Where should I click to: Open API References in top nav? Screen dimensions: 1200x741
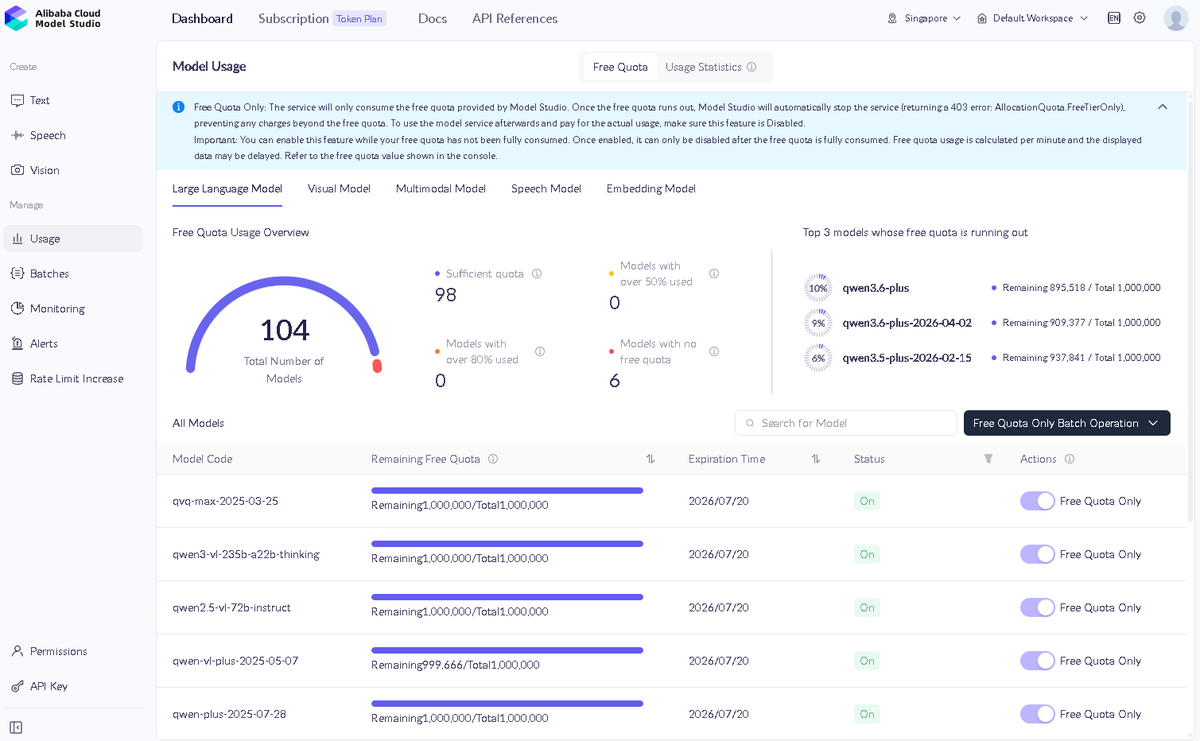coord(515,18)
